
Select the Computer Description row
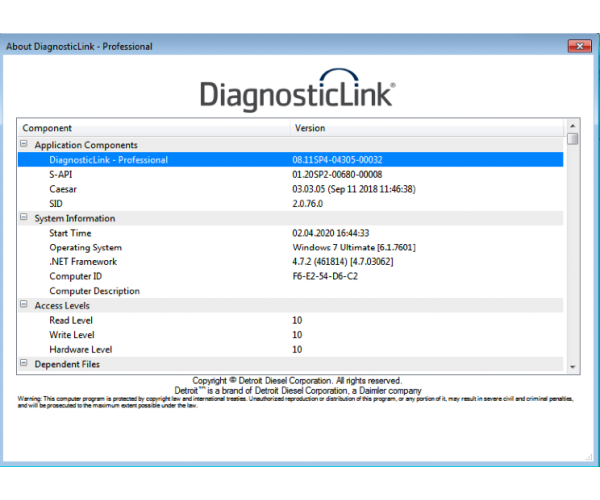point(290,291)
